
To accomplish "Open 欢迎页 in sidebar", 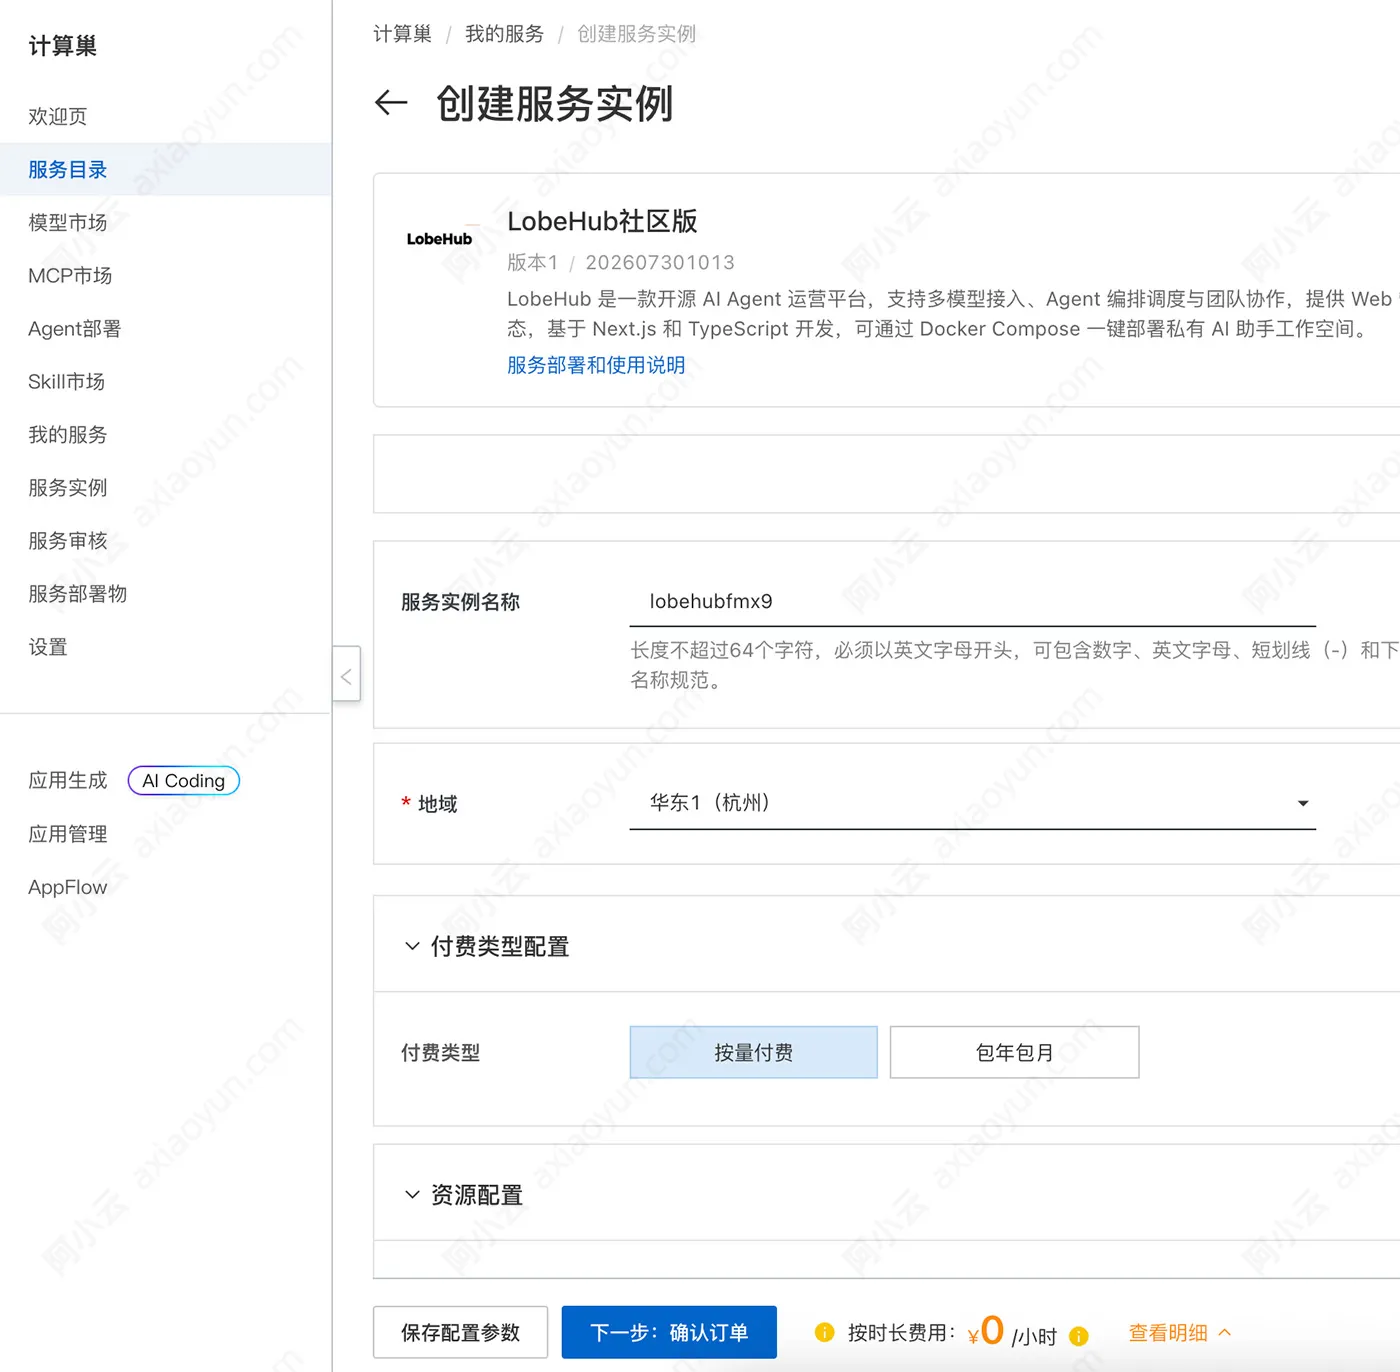I will pyautogui.click(x=165, y=116).
